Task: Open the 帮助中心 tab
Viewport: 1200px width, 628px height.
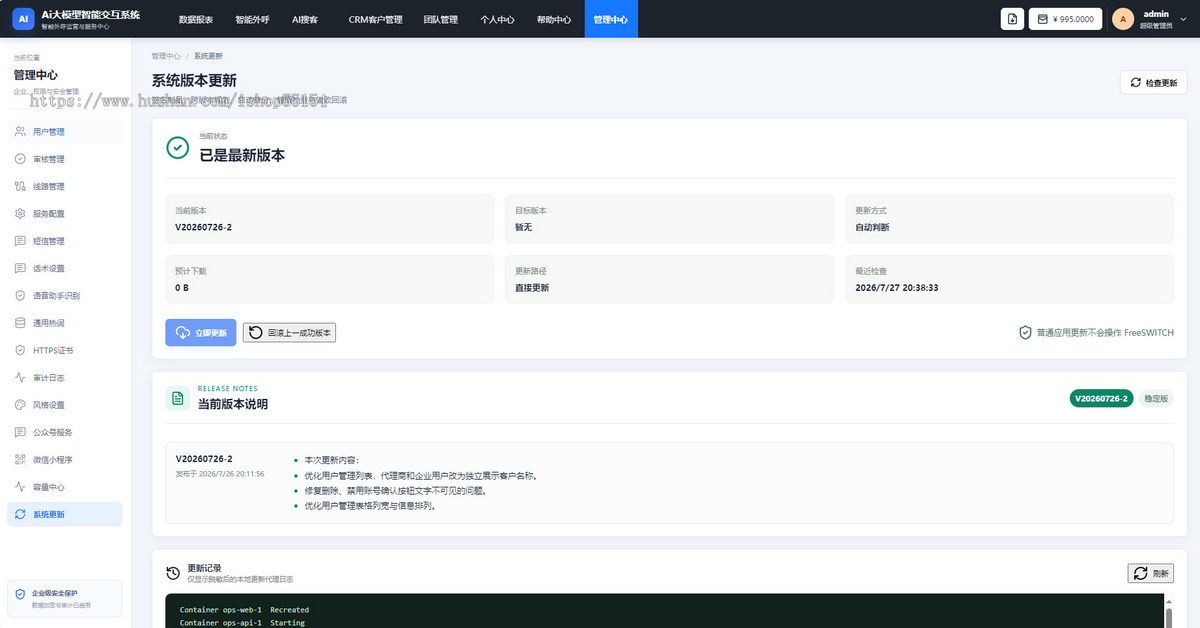Action: (x=554, y=19)
